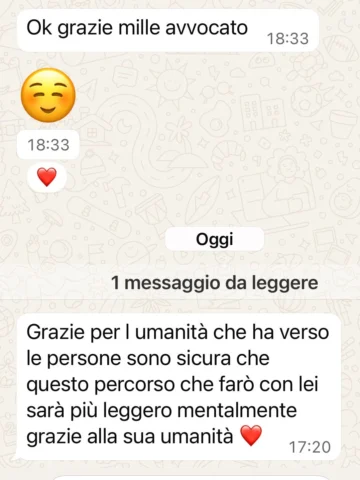Tap the partially visible bubble at the bottom edge

[x=192, y=477]
